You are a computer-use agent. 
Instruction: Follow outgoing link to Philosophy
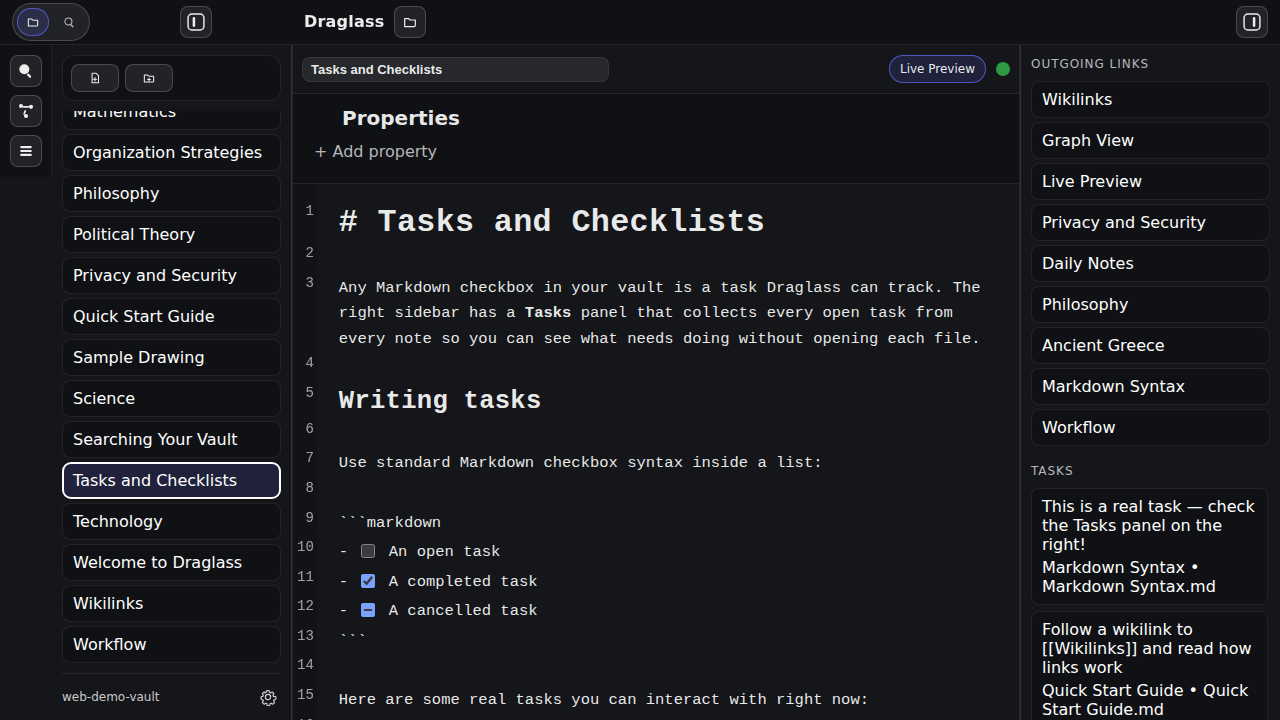(1150, 305)
